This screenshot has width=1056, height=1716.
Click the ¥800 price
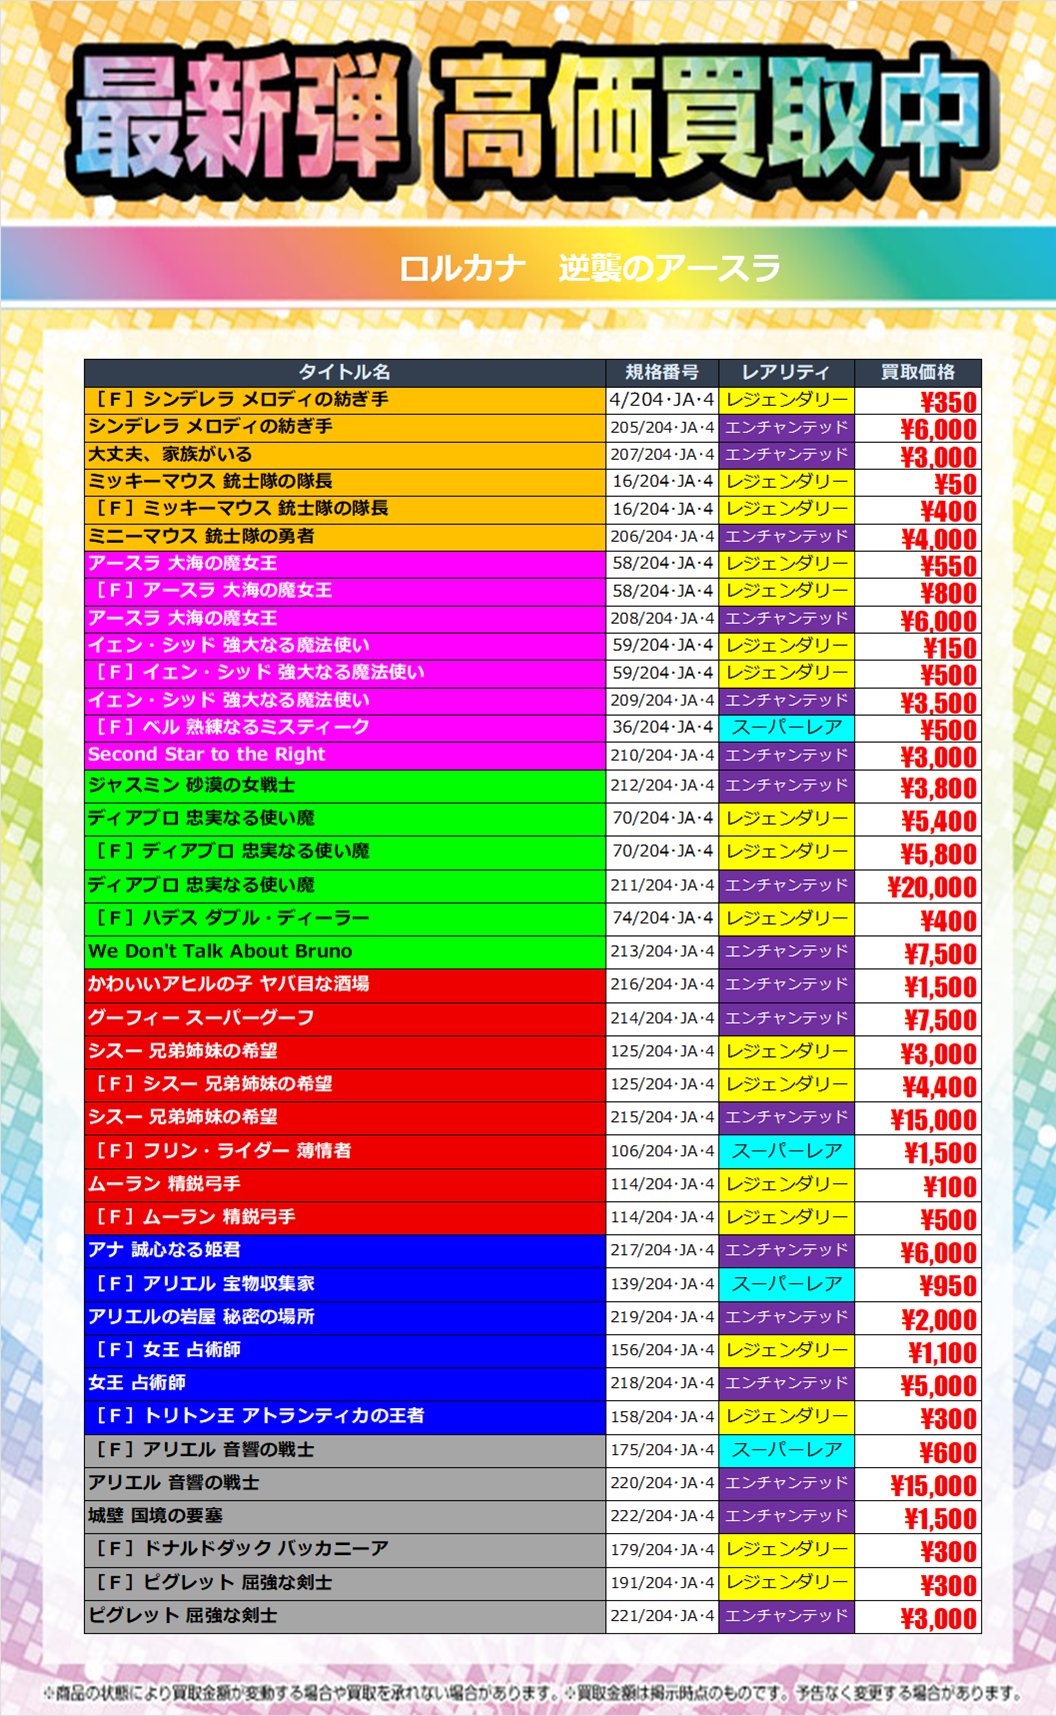pyautogui.click(x=948, y=593)
